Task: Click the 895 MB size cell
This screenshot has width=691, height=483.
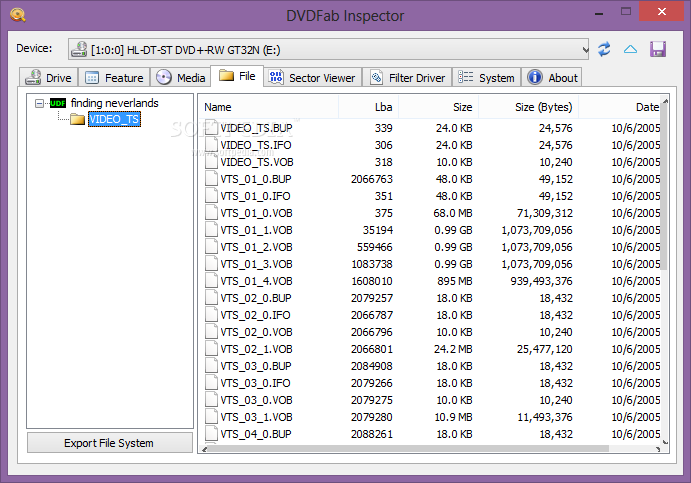Action: [455, 281]
